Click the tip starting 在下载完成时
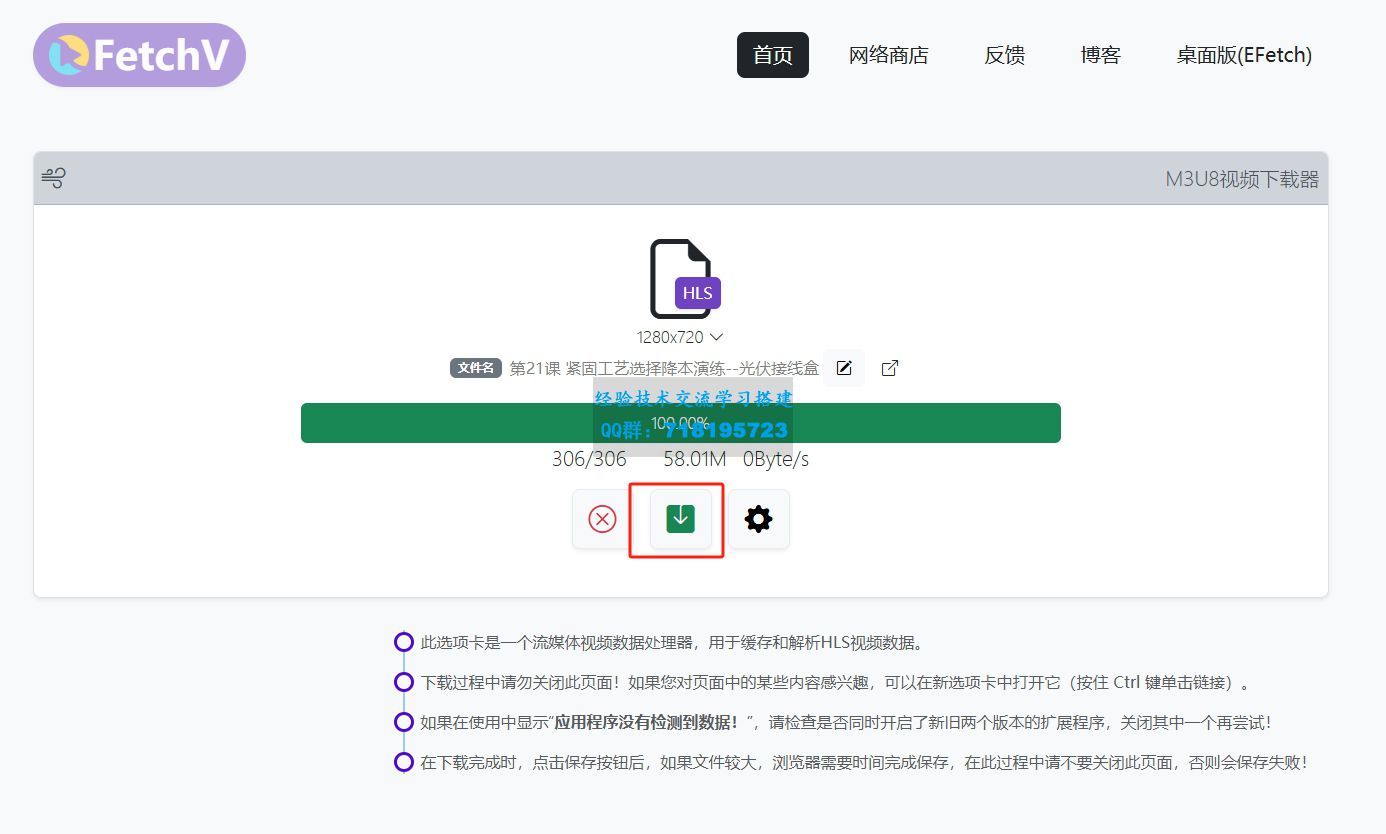The height and width of the screenshot is (834, 1386). click(x=864, y=762)
